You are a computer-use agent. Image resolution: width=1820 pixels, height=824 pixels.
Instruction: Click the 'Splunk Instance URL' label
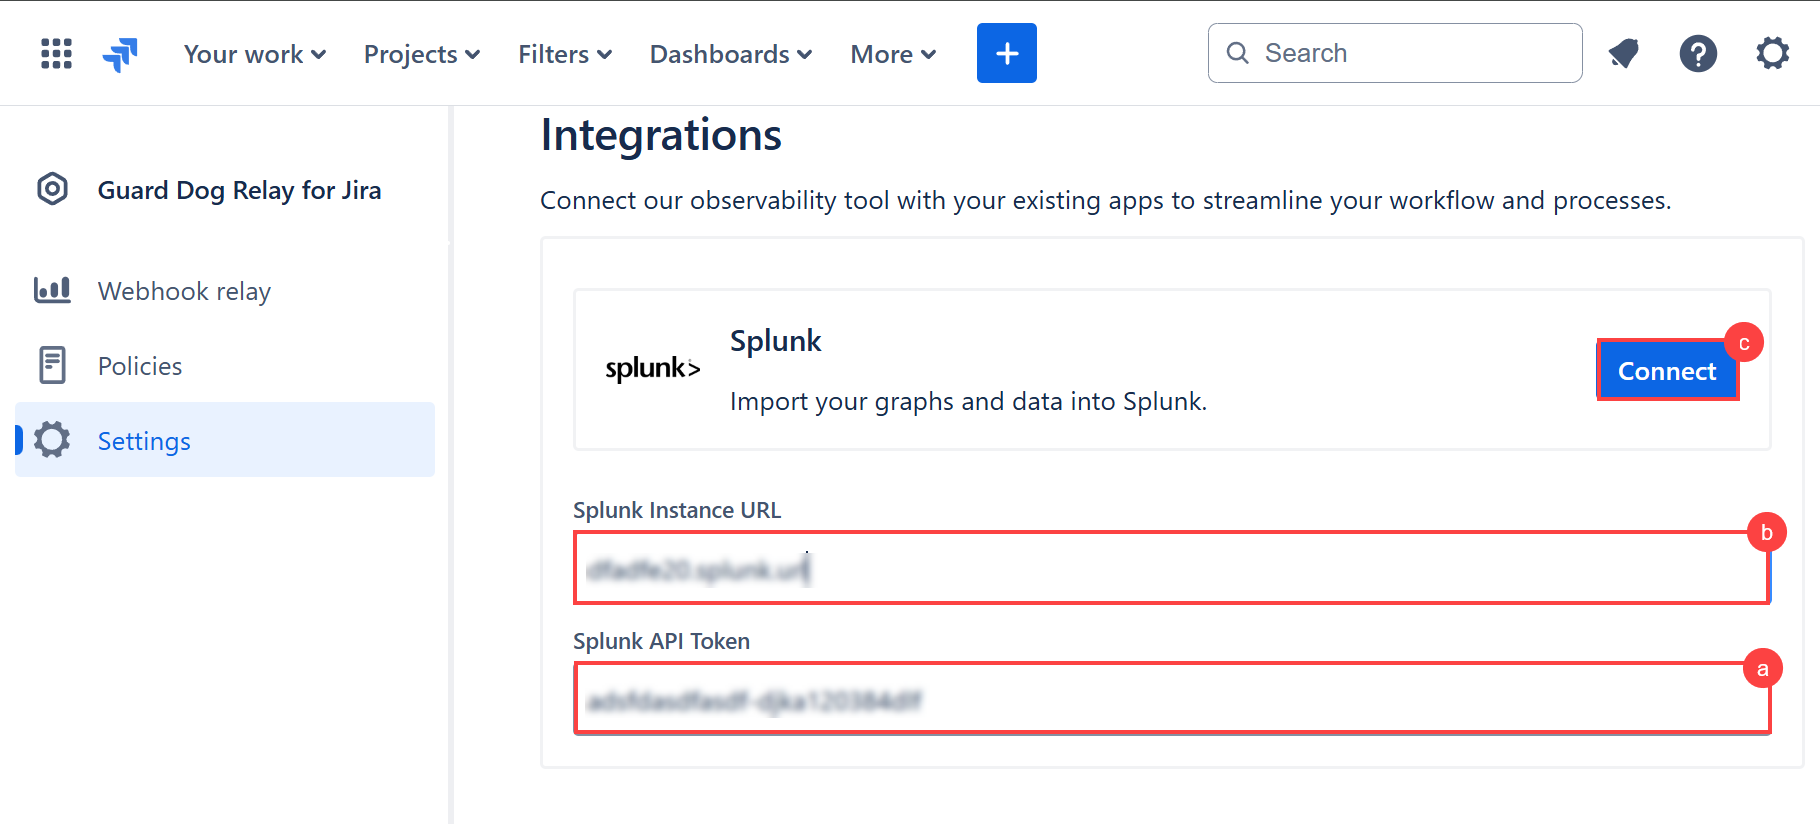677,510
